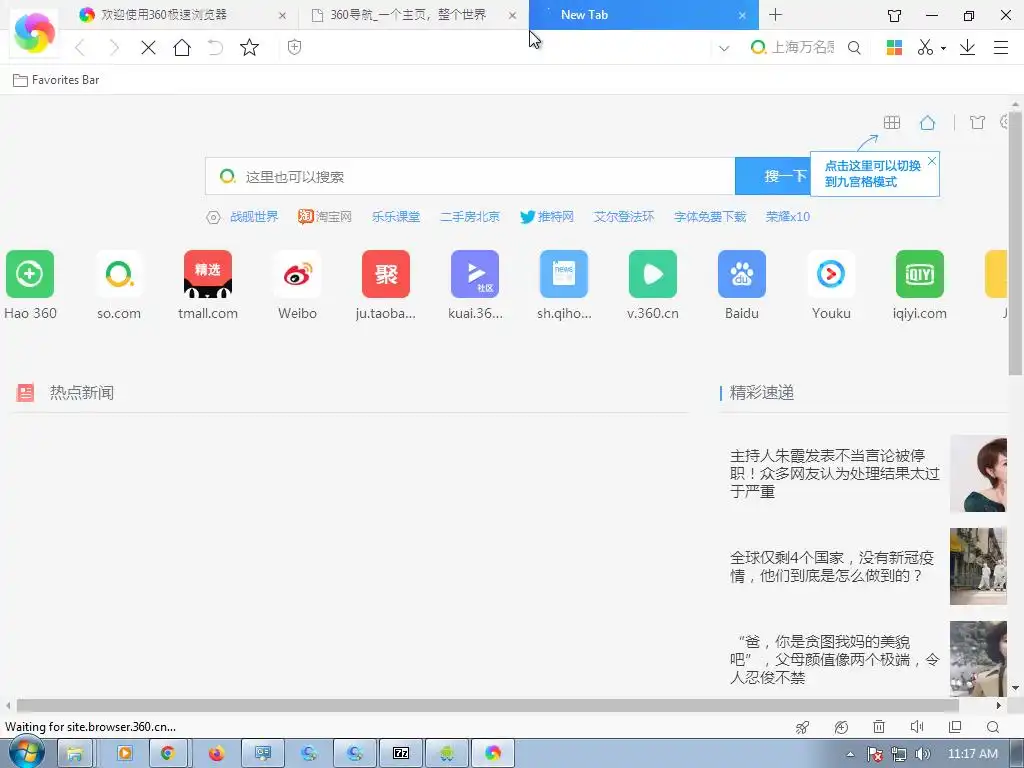Switch to nine-grid mode icon
1024x768 pixels.
pyautogui.click(x=891, y=122)
